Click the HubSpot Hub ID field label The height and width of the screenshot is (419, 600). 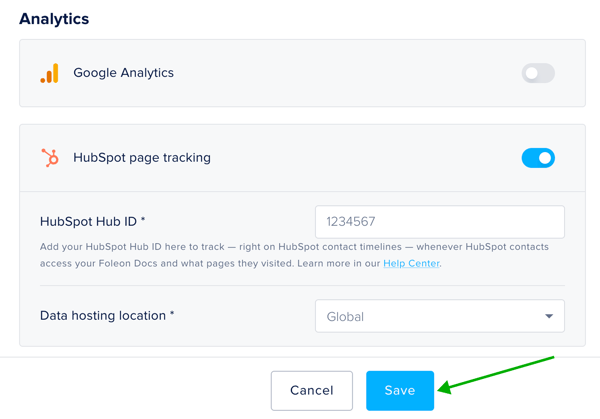point(93,222)
